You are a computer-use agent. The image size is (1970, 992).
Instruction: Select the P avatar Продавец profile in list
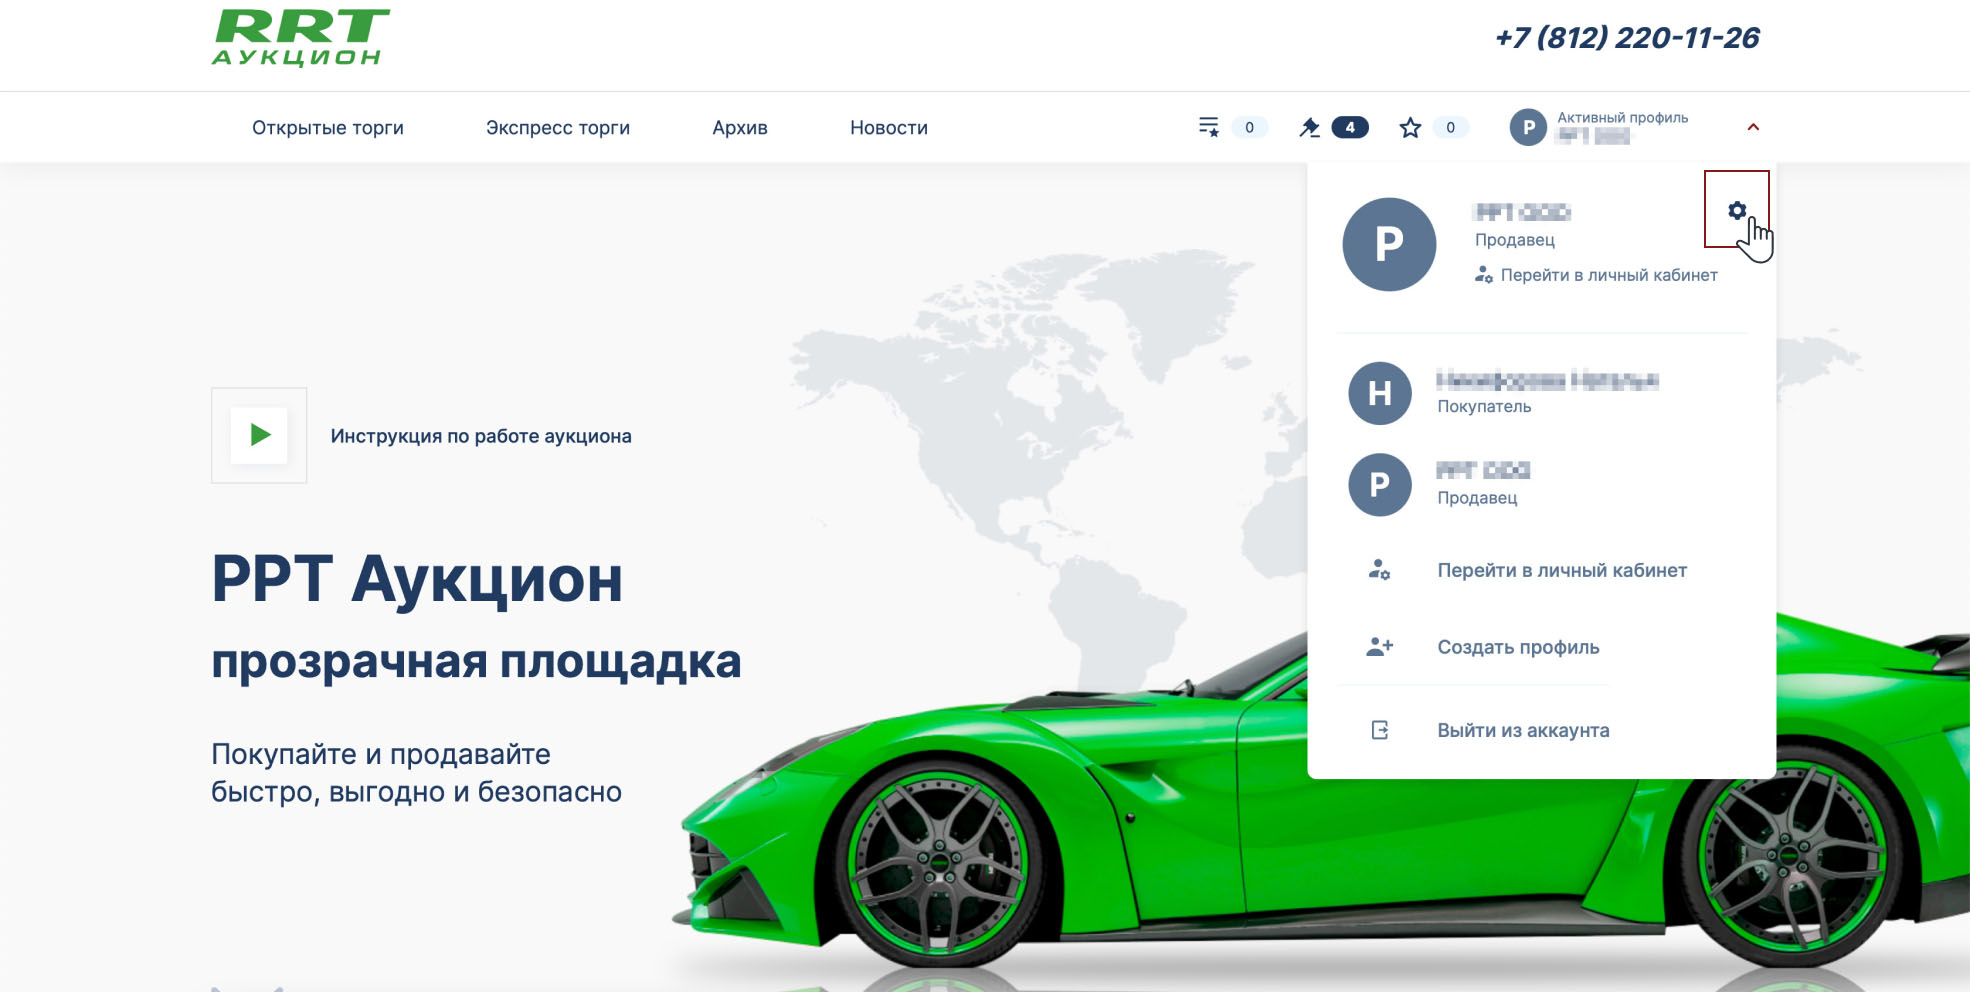point(1380,485)
